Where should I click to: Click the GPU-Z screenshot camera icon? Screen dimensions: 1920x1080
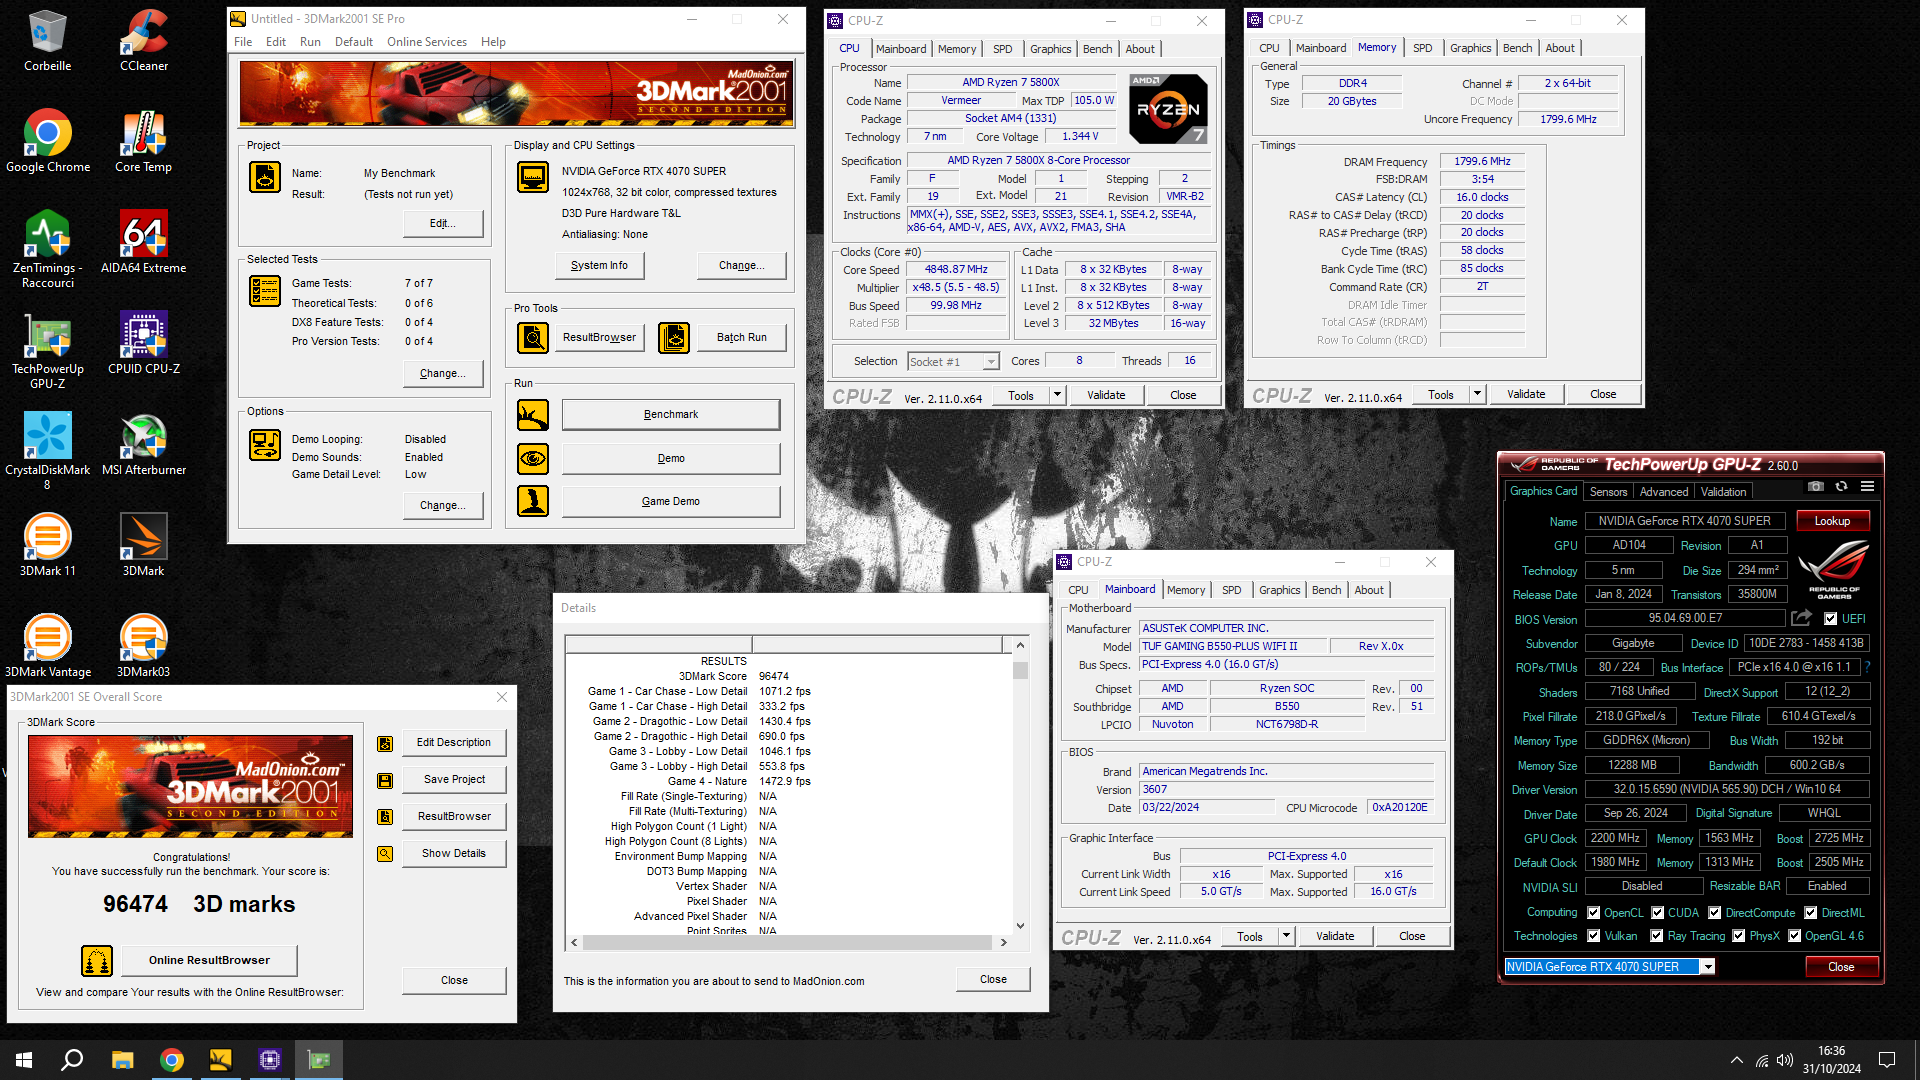click(1816, 487)
